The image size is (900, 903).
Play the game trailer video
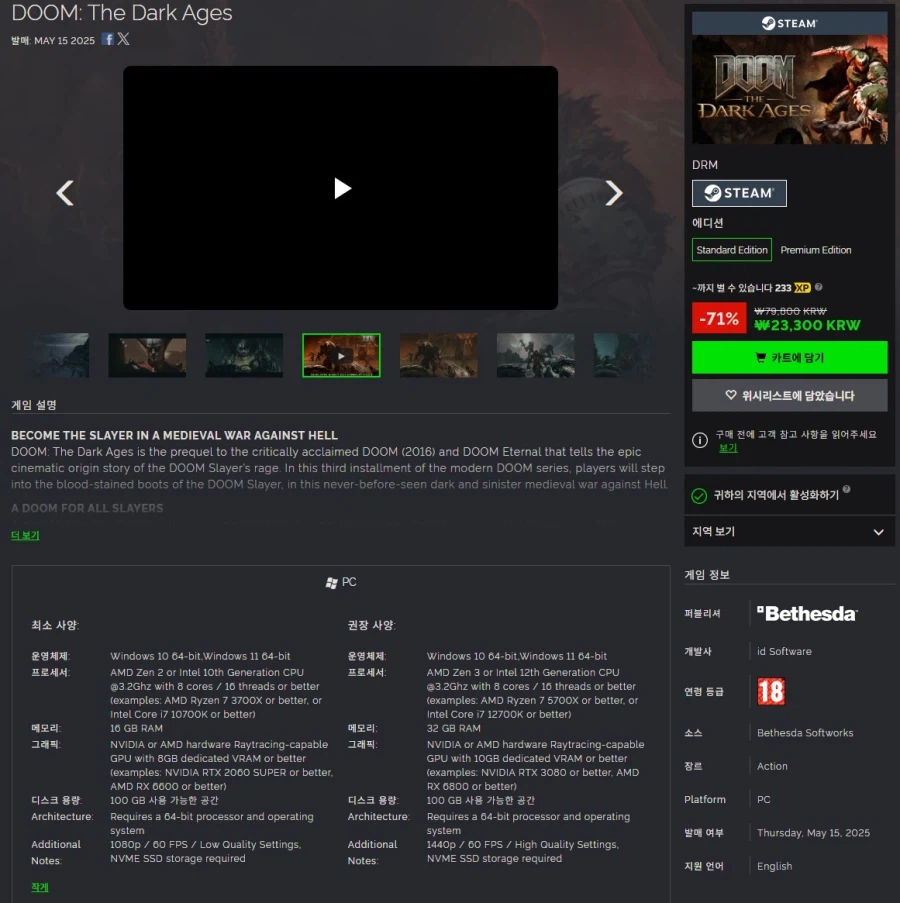pos(340,188)
